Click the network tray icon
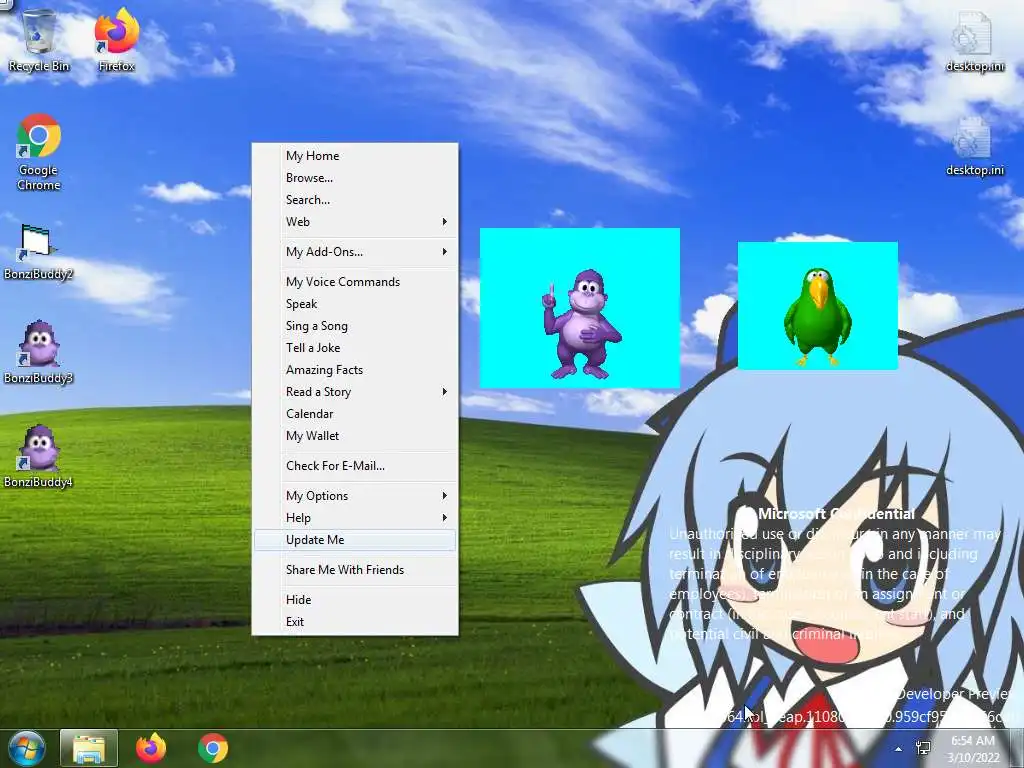 [923, 748]
